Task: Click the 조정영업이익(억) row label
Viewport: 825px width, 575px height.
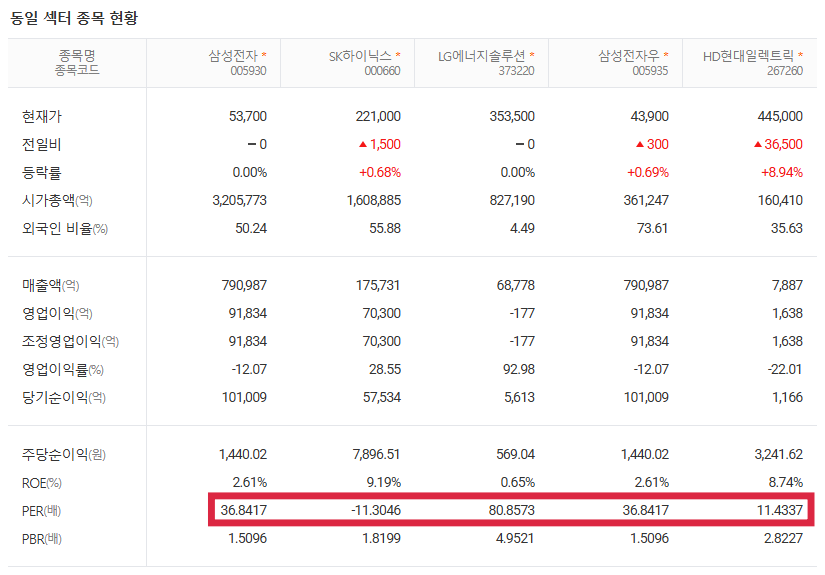Action: (71, 341)
